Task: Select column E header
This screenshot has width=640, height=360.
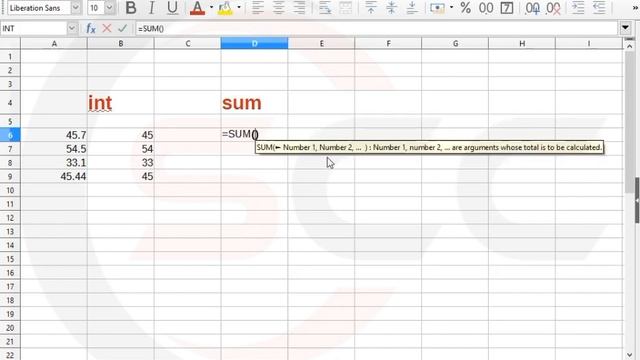Action: (321, 43)
